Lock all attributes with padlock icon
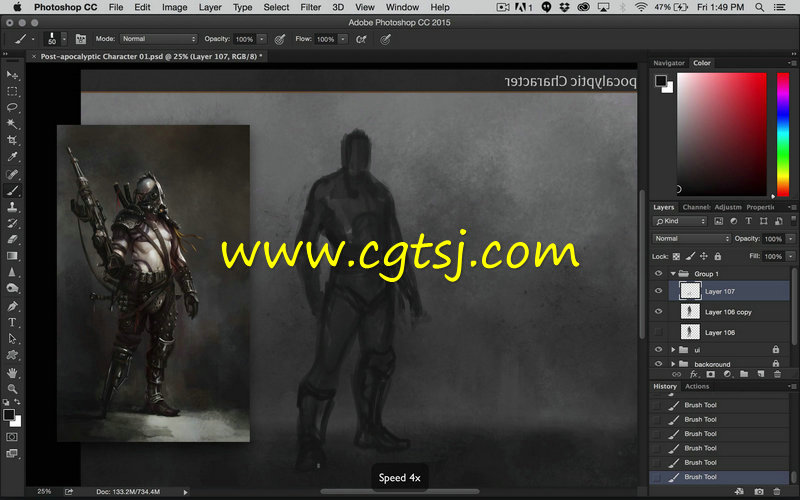This screenshot has height=500, width=800. click(718, 256)
